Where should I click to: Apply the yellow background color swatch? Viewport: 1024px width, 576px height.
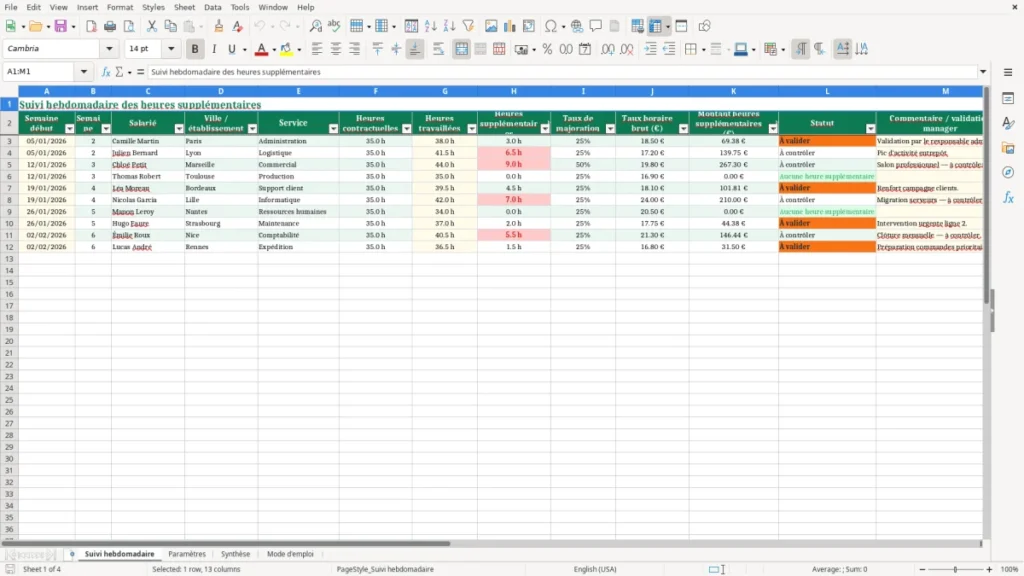pyautogui.click(x=286, y=49)
